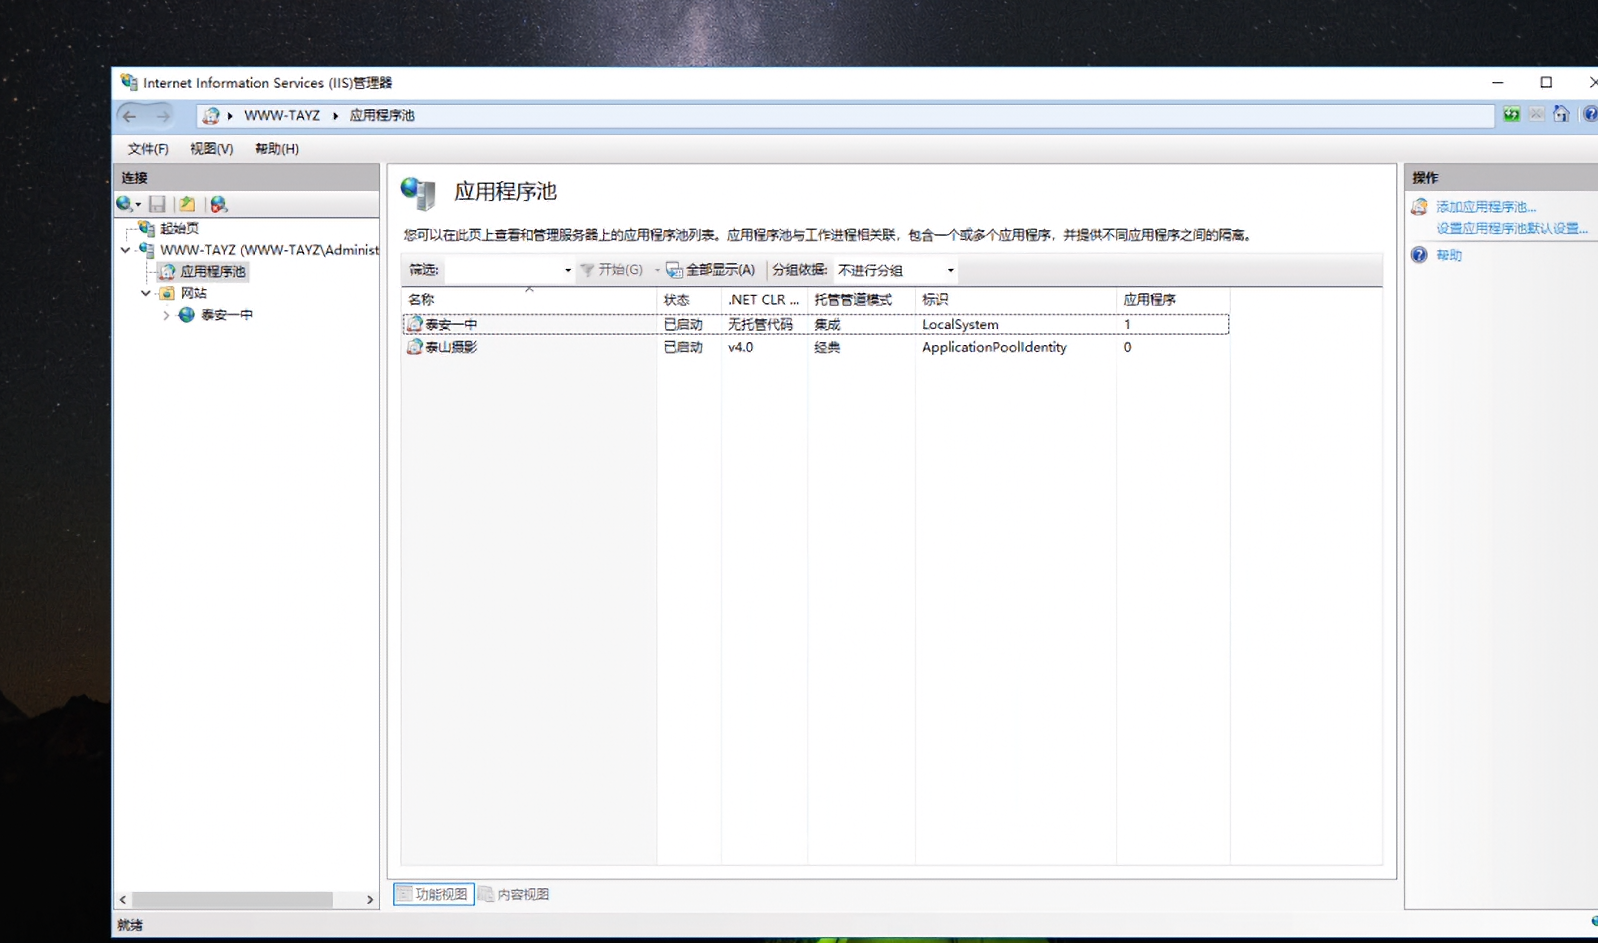The height and width of the screenshot is (943, 1598).
Task: Click the LocalSystem identity cell
Action: click(x=960, y=324)
